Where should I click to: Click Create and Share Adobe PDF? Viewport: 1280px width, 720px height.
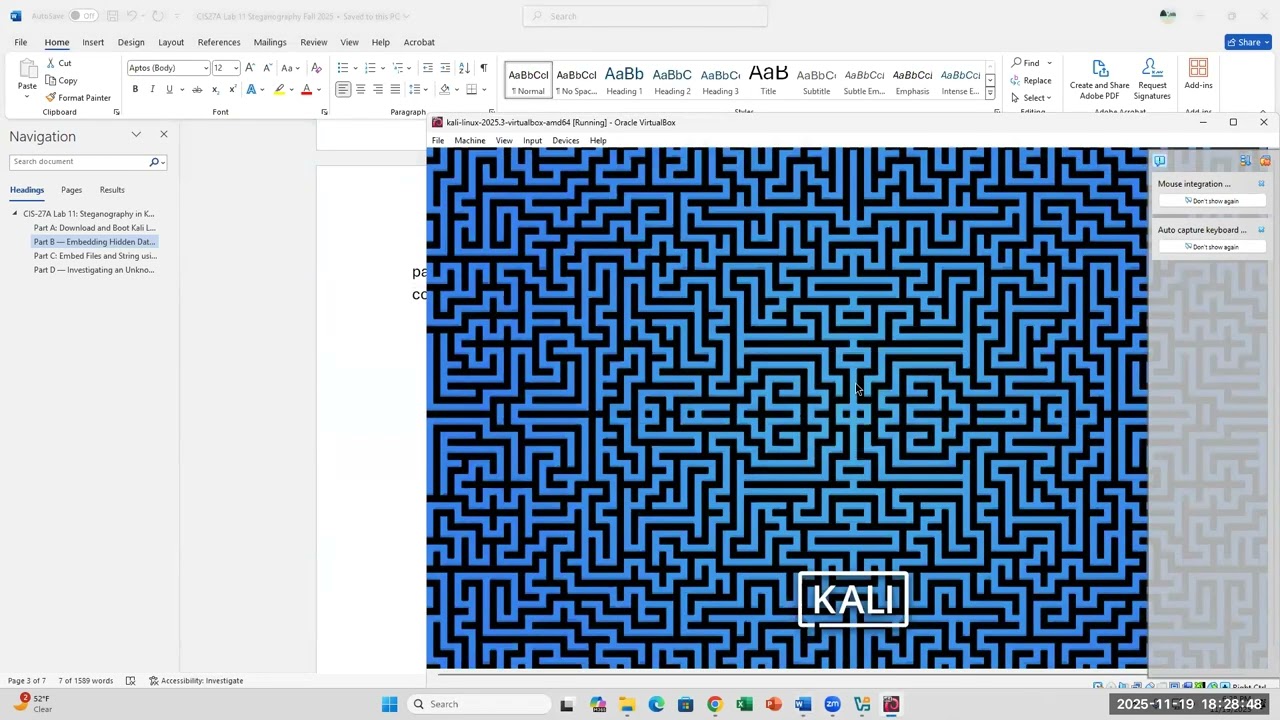(1099, 78)
